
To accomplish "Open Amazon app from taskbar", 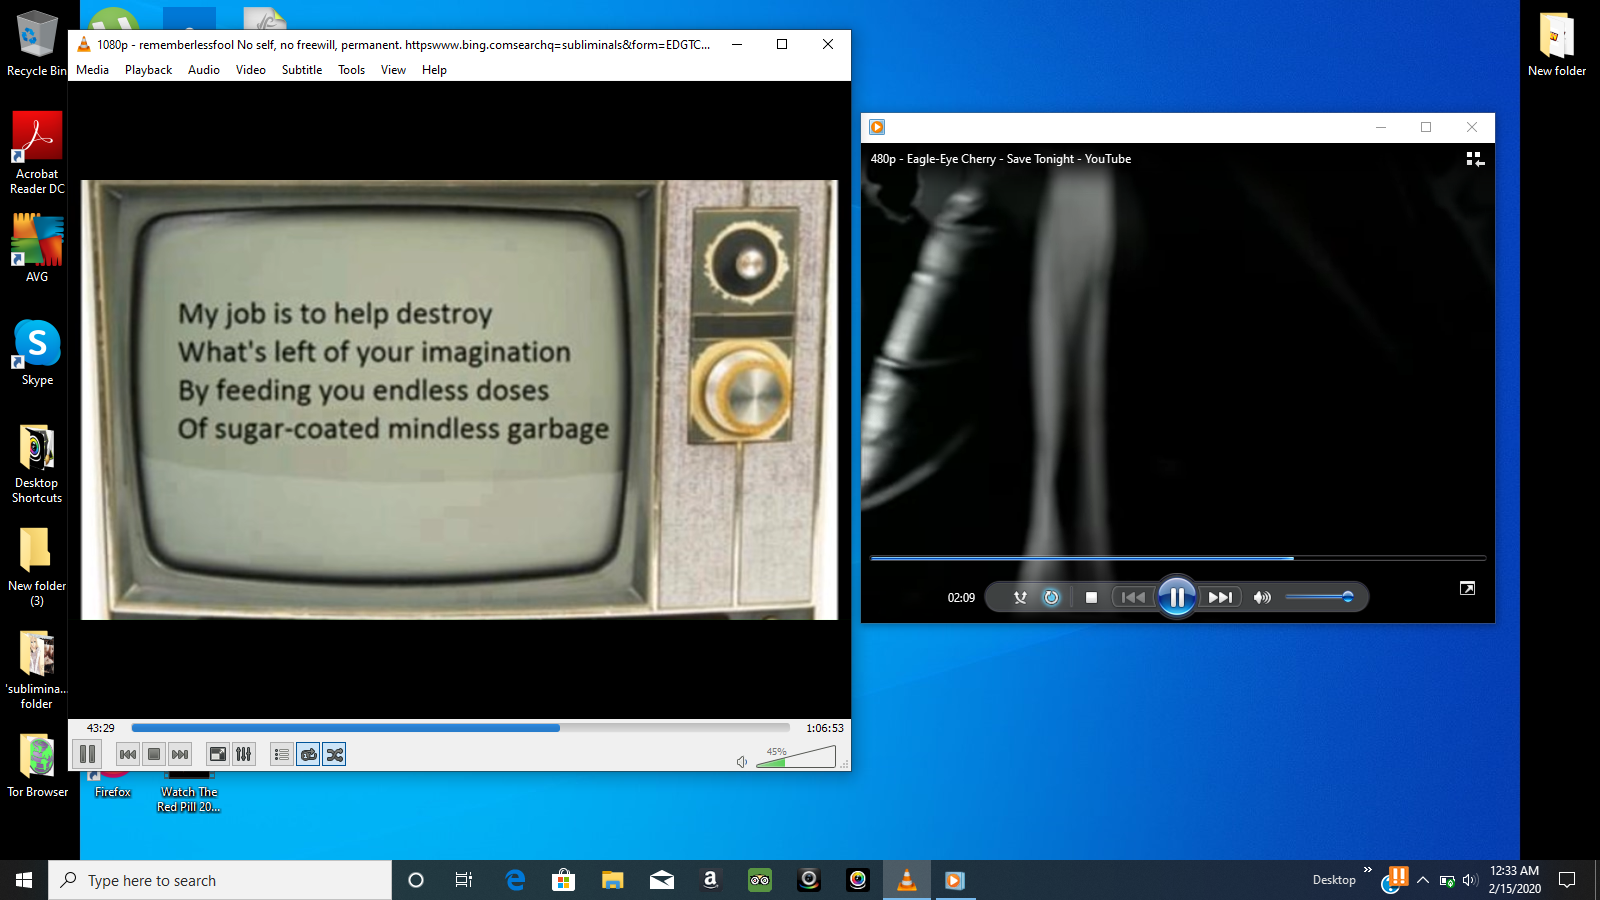I will [711, 880].
